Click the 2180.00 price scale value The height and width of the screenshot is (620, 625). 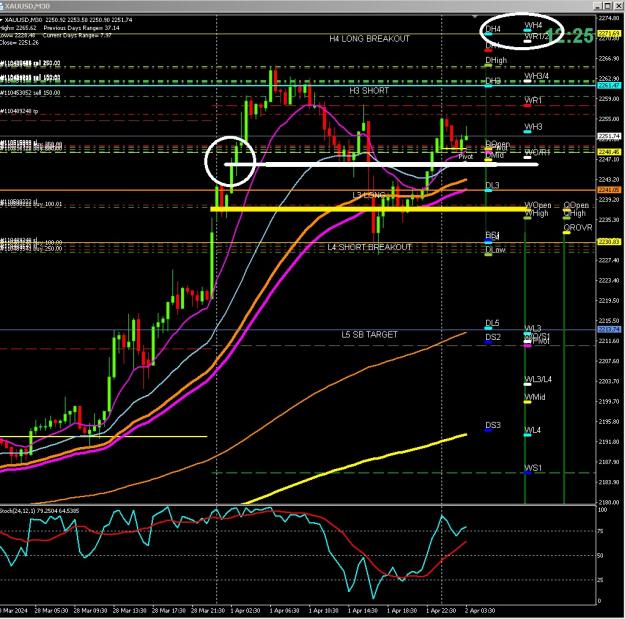coord(609,502)
